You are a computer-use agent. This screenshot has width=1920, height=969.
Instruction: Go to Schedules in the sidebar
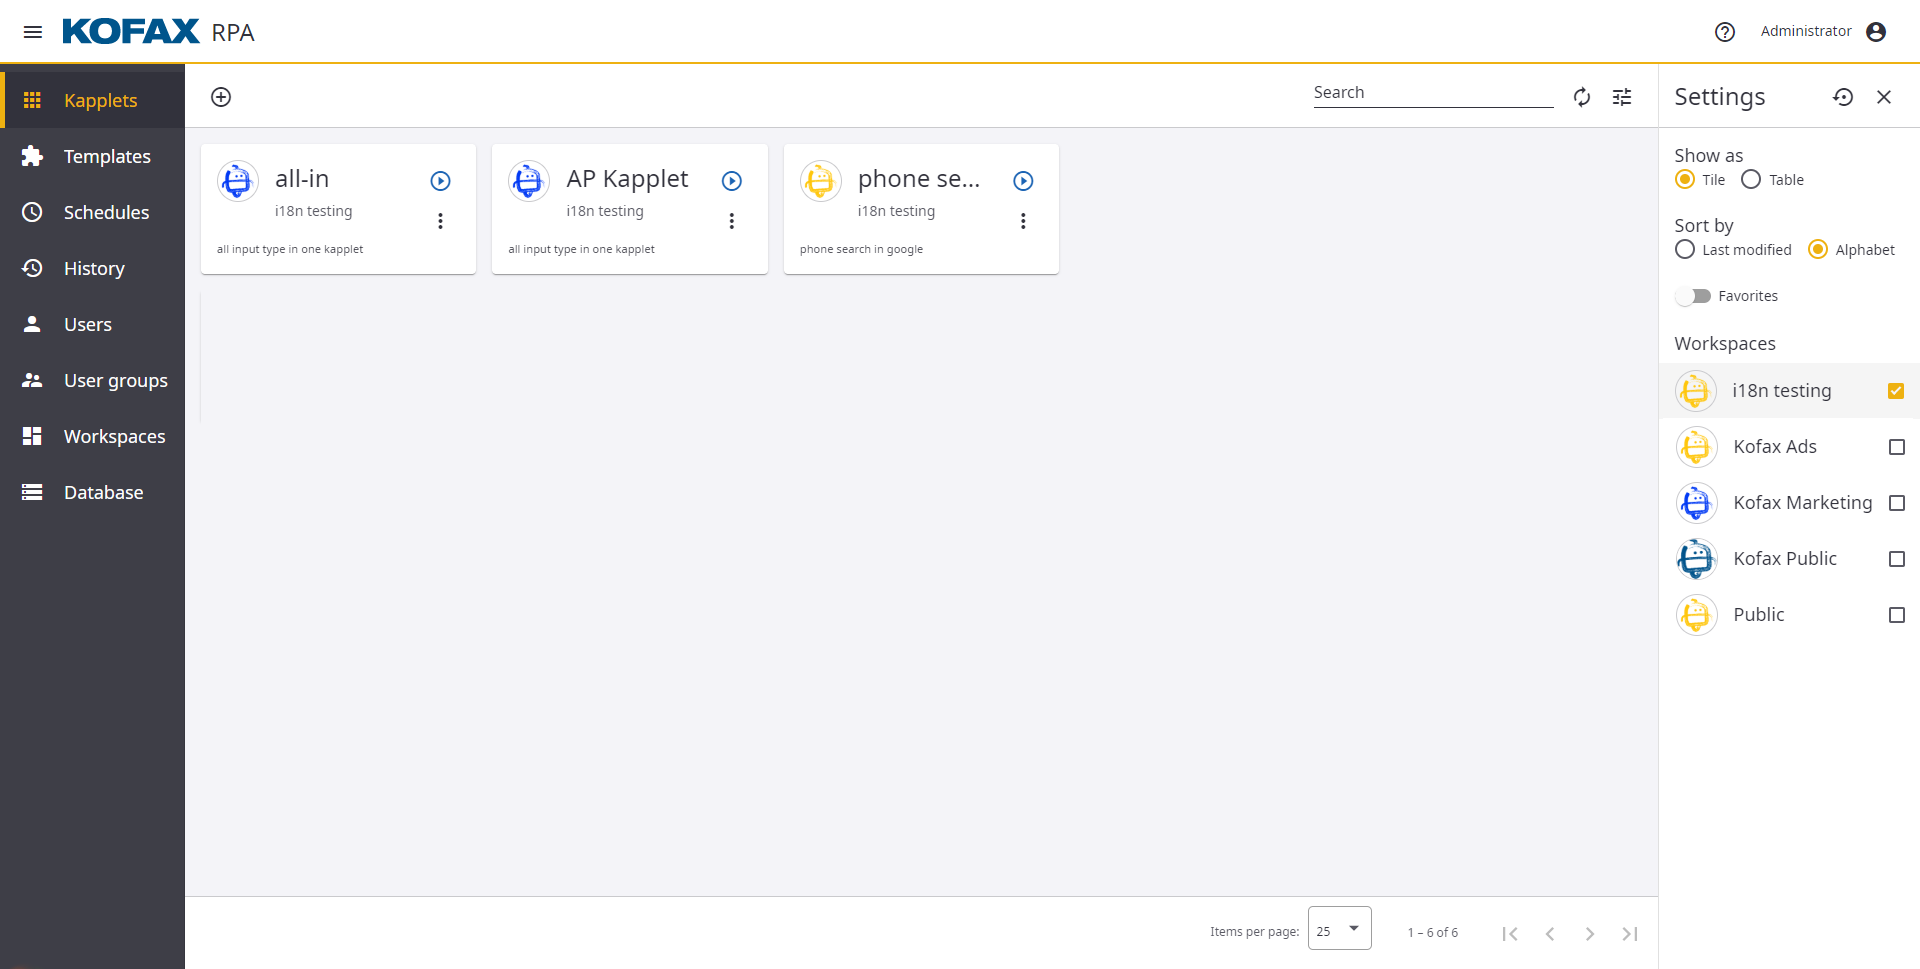[106, 213]
